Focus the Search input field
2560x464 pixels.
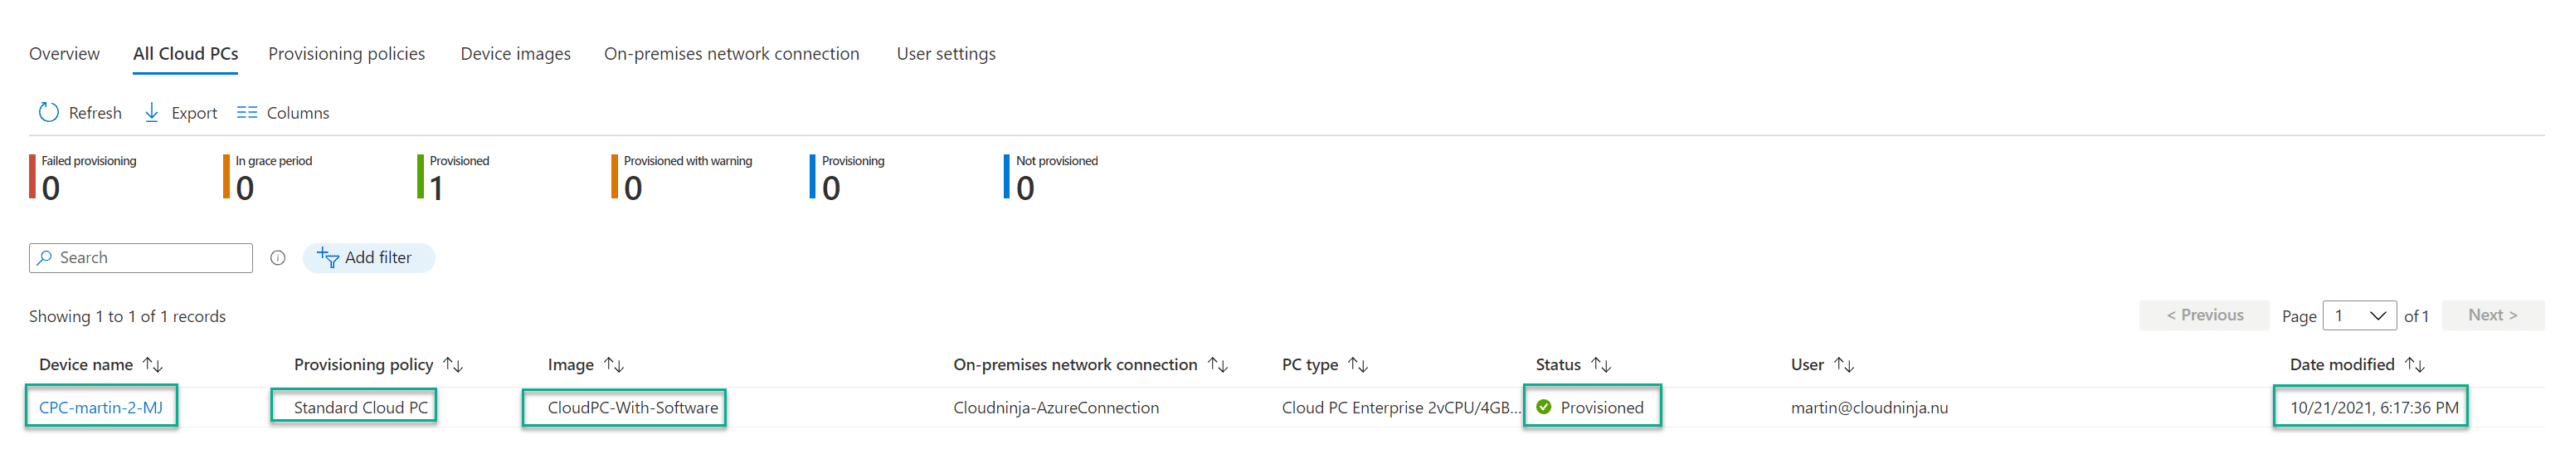(141, 258)
